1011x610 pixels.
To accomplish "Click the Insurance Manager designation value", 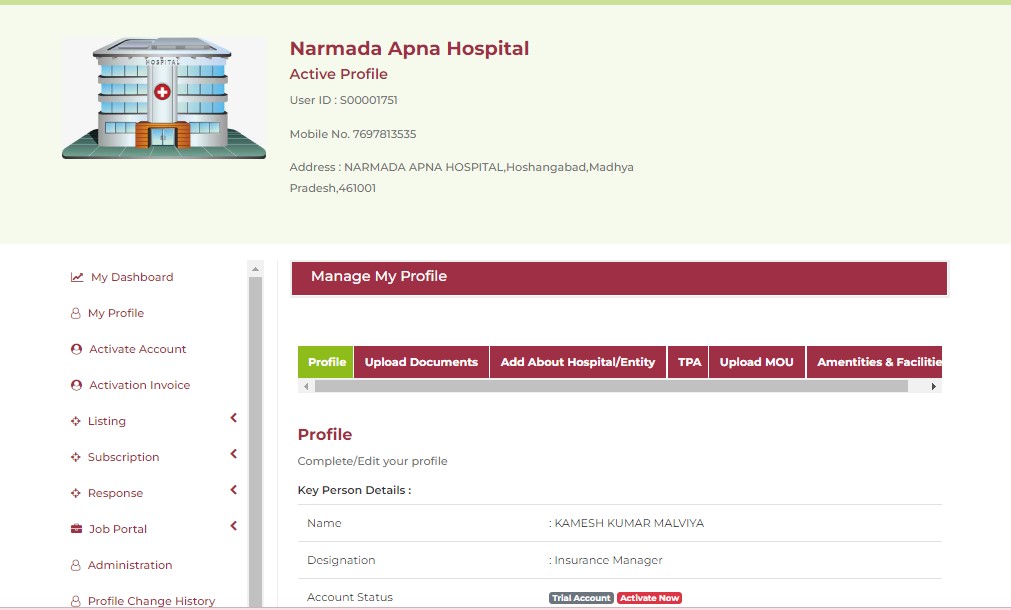I will [x=609, y=560].
